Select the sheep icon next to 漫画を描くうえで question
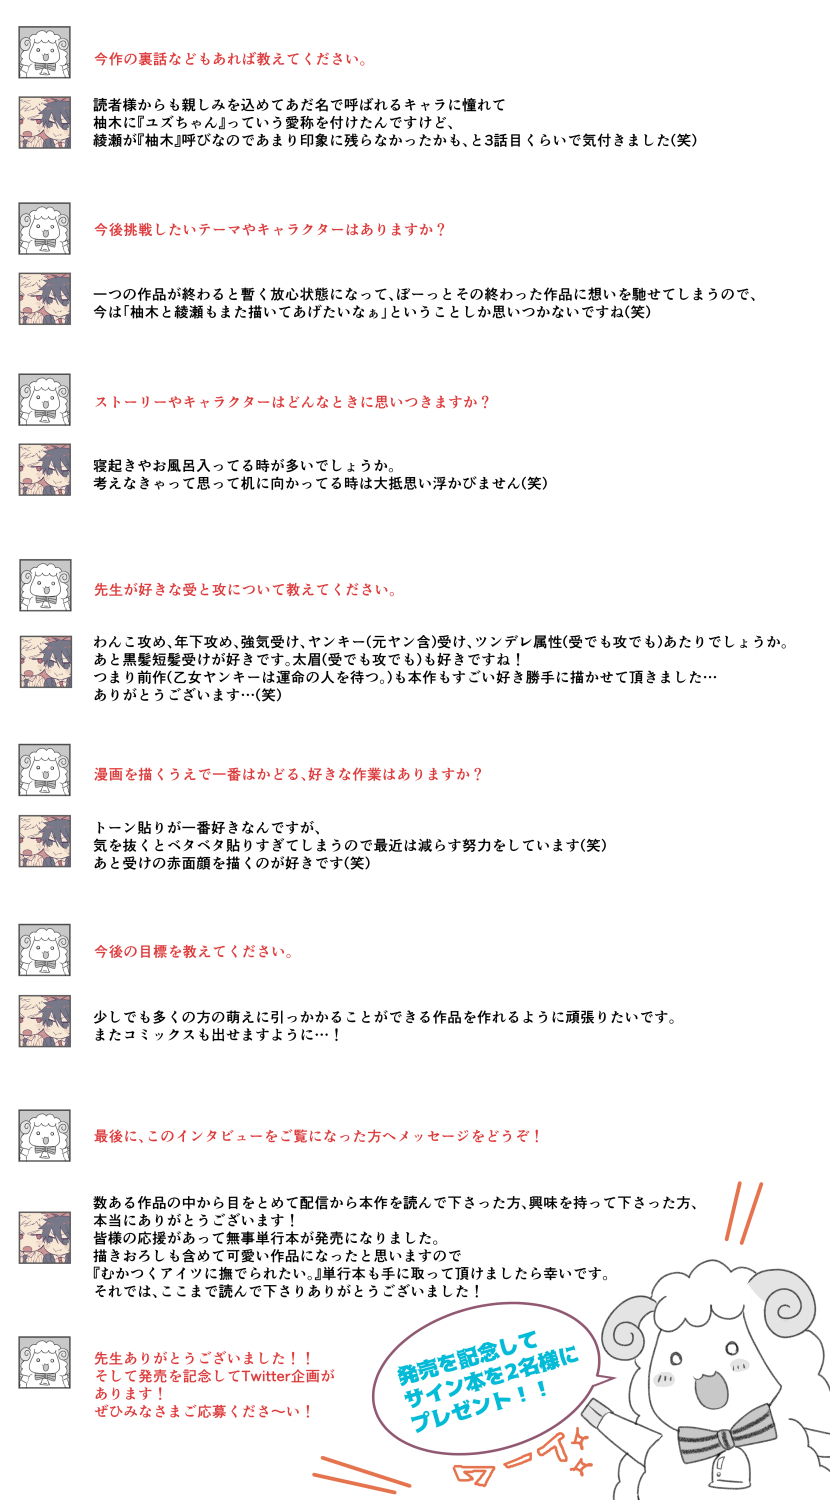Screen dimensions: 830x1500 [x=44, y=770]
